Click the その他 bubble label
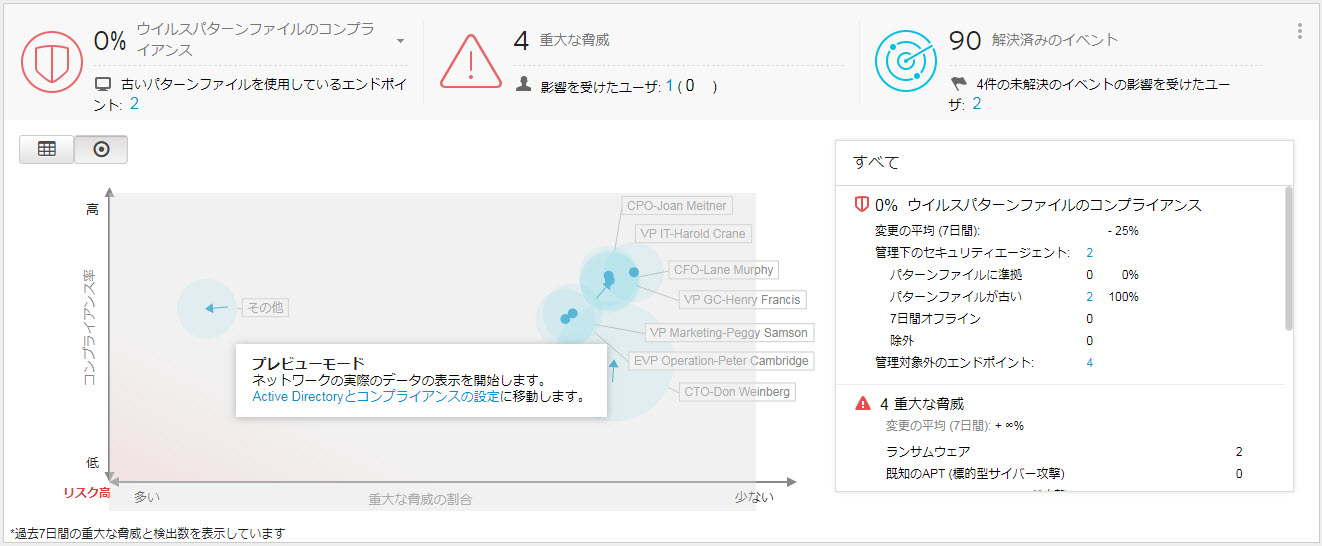This screenshot has width=1322, height=546. pyautogui.click(x=265, y=308)
